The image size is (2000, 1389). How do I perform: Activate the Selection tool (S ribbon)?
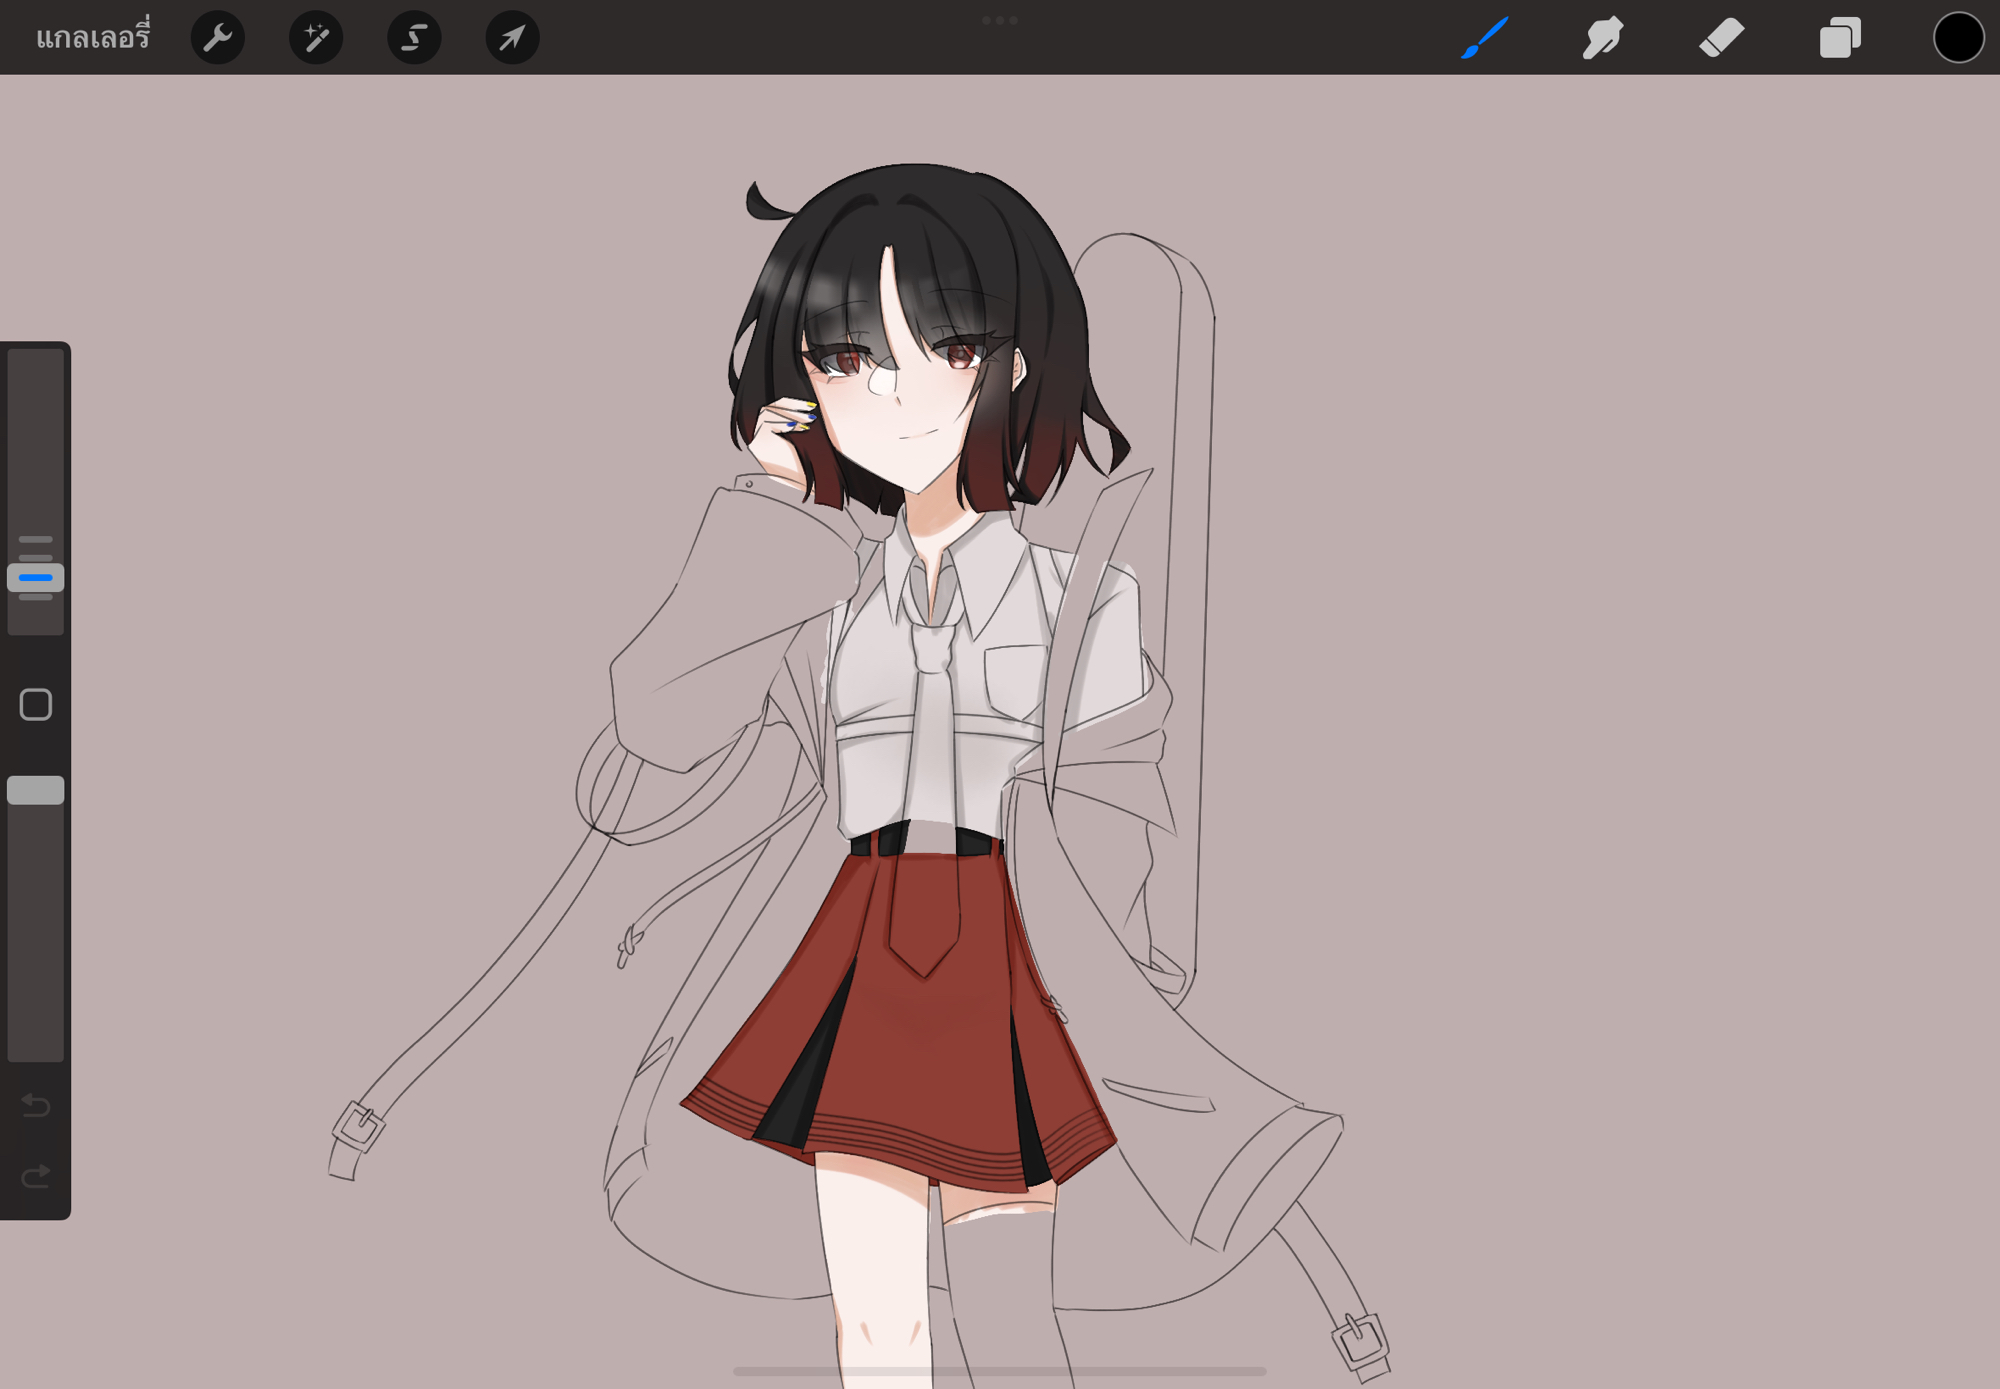coord(413,38)
